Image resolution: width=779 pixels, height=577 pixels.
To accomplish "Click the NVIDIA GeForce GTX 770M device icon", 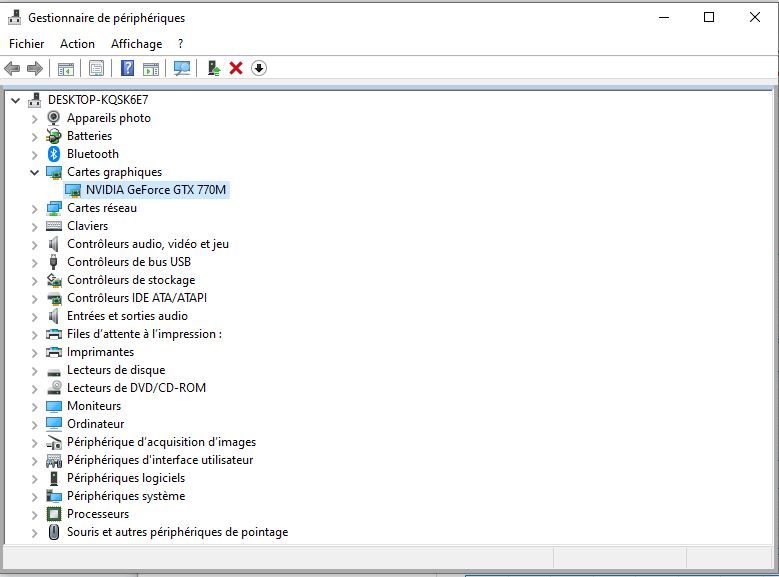I will (x=73, y=190).
